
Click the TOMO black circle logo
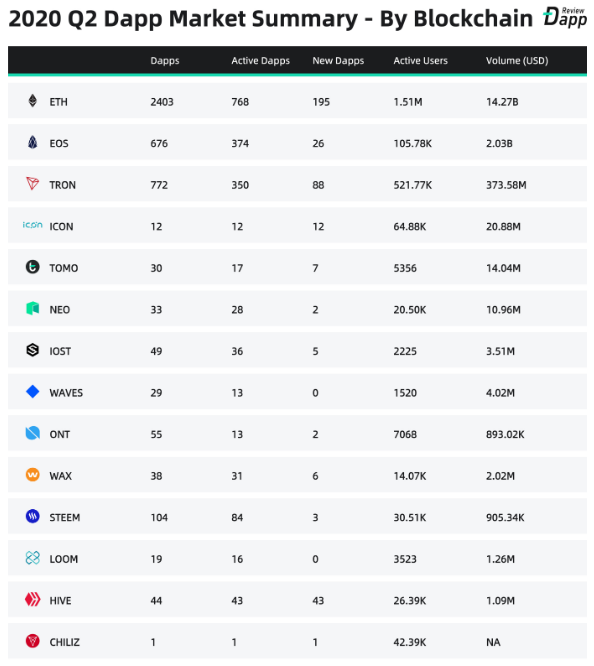(33, 267)
